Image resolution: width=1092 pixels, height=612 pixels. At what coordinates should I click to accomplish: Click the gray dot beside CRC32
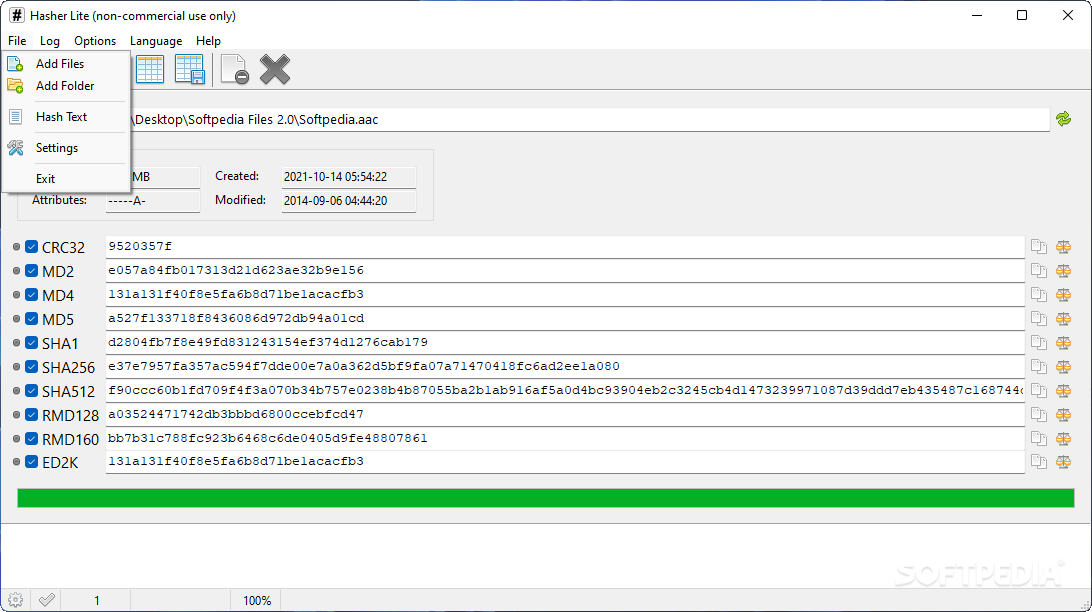click(17, 246)
